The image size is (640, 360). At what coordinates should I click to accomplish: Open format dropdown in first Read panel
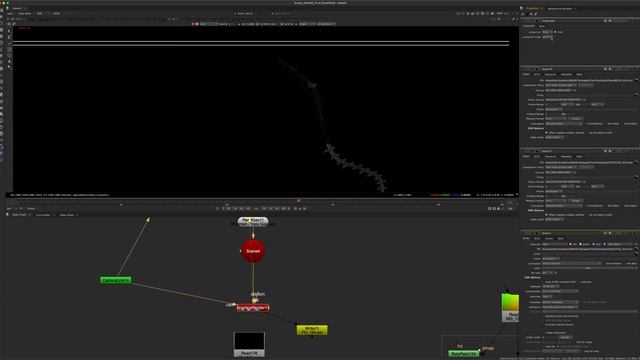[x=559, y=90]
